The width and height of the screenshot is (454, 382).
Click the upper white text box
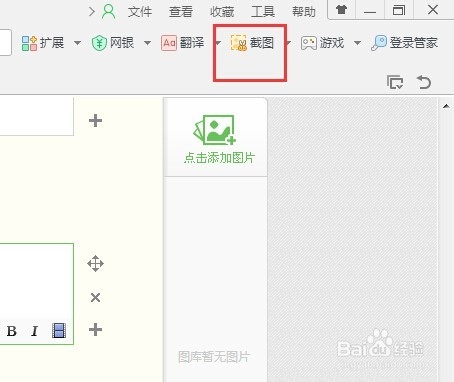tap(37, 116)
